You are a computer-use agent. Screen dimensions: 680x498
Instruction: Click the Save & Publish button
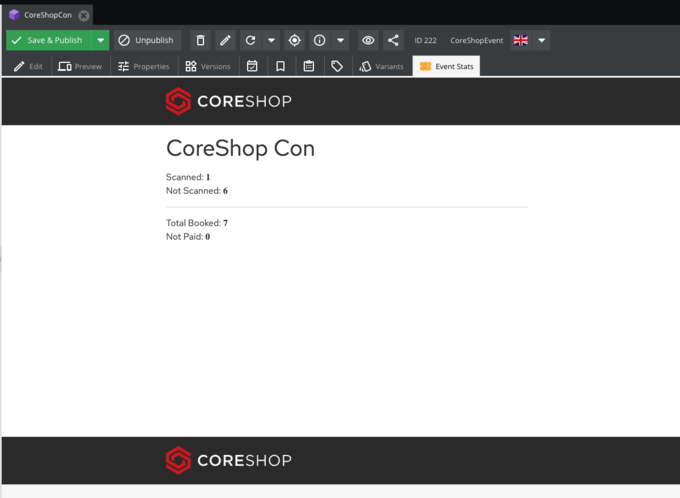tap(49, 40)
